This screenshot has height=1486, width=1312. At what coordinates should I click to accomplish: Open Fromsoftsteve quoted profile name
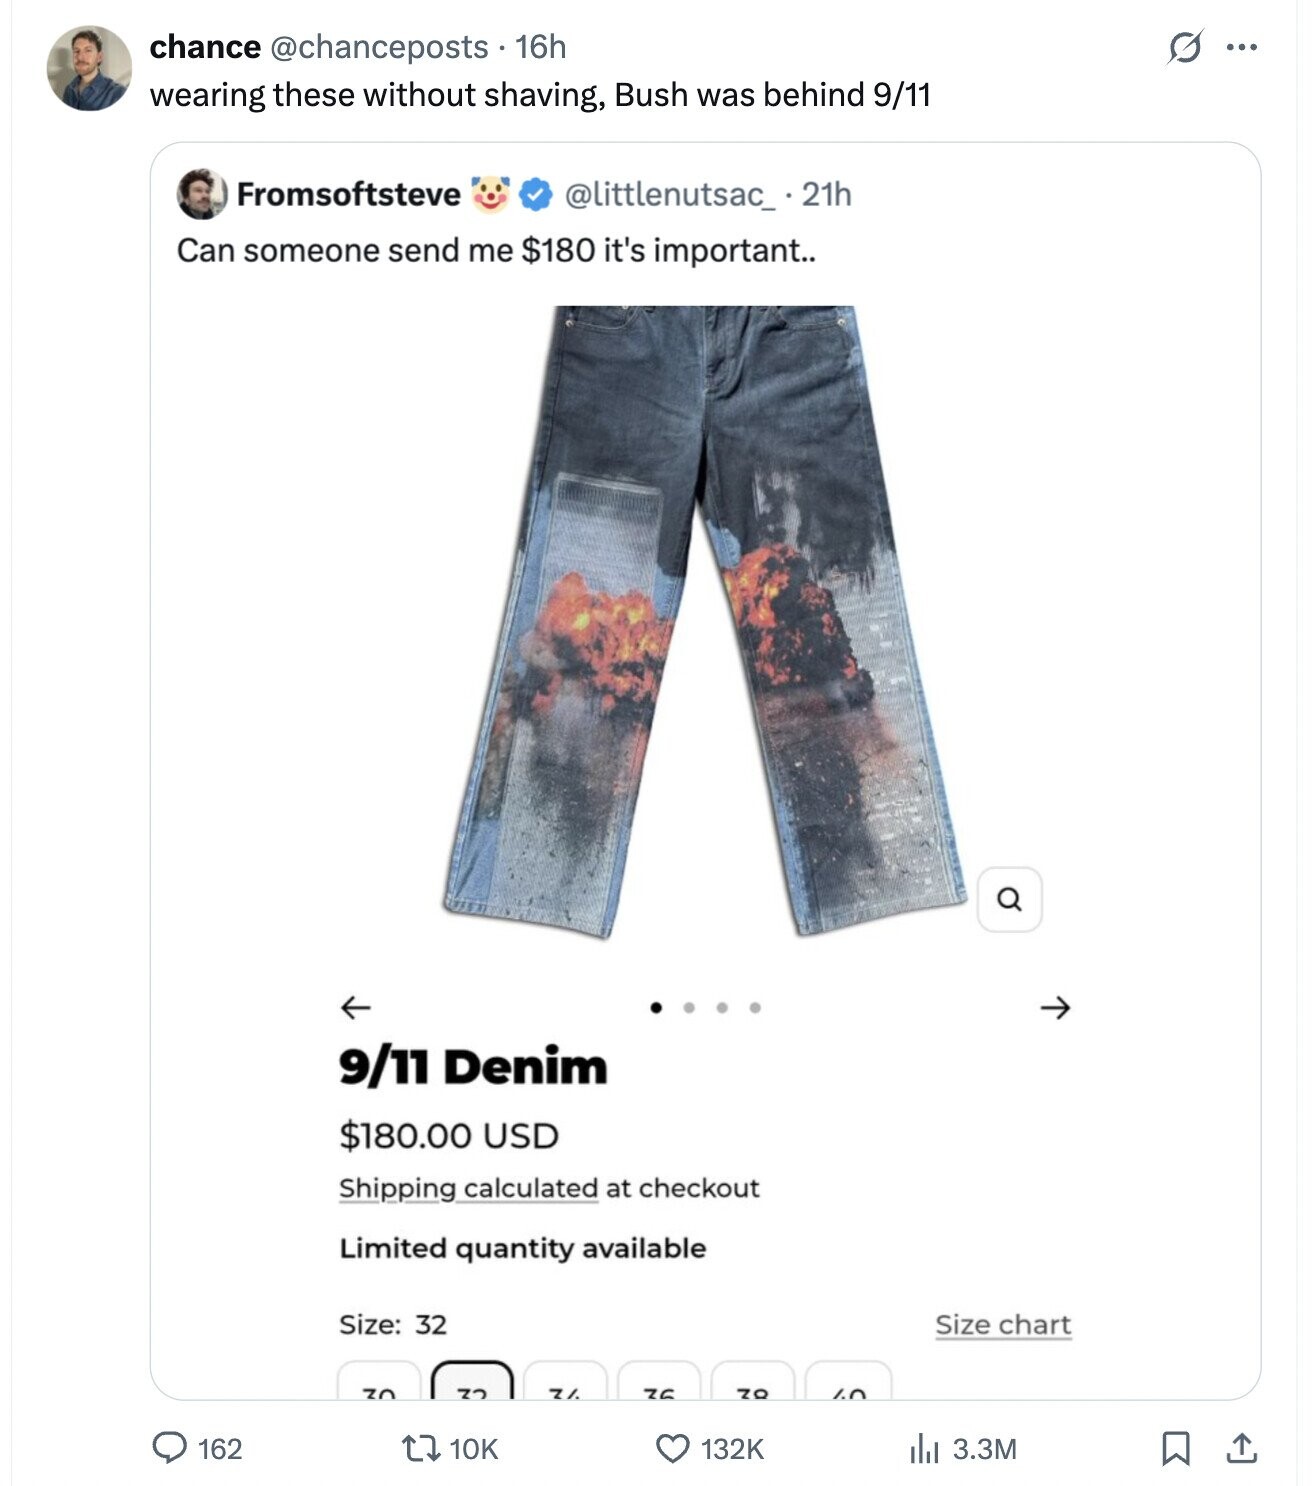click(x=348, y=194)
